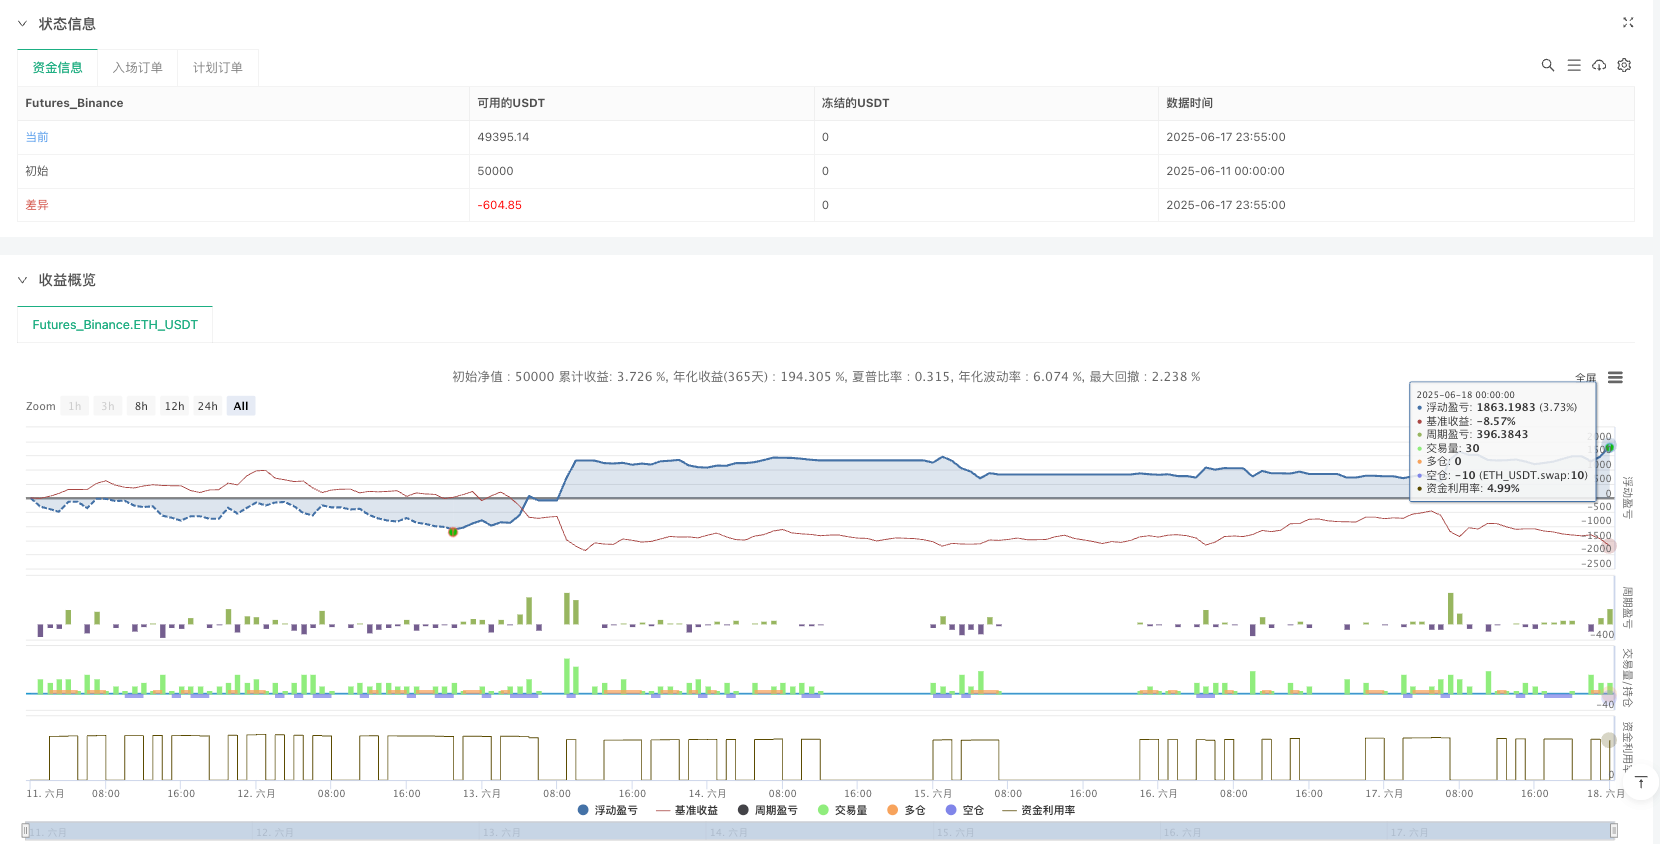The image size is (1660, 844).
Task: Toggle the 浮动盈亏 series in legend
Action: 607,810
